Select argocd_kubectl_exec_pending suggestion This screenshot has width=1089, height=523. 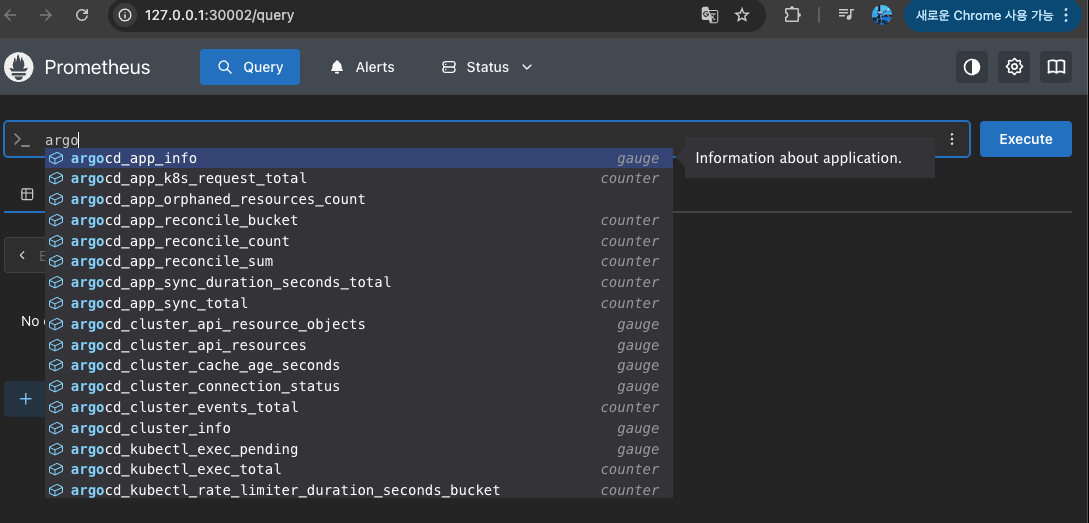[x=359, y=449]
